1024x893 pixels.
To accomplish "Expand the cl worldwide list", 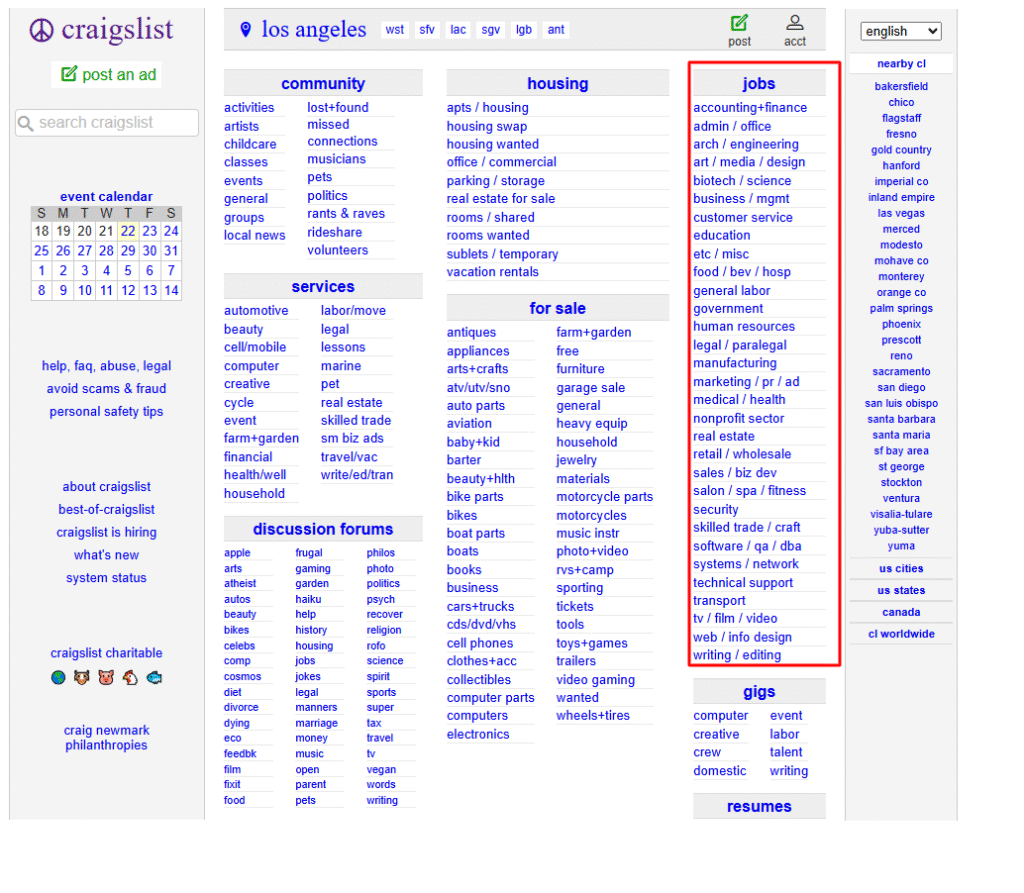I will coord(901,634).
